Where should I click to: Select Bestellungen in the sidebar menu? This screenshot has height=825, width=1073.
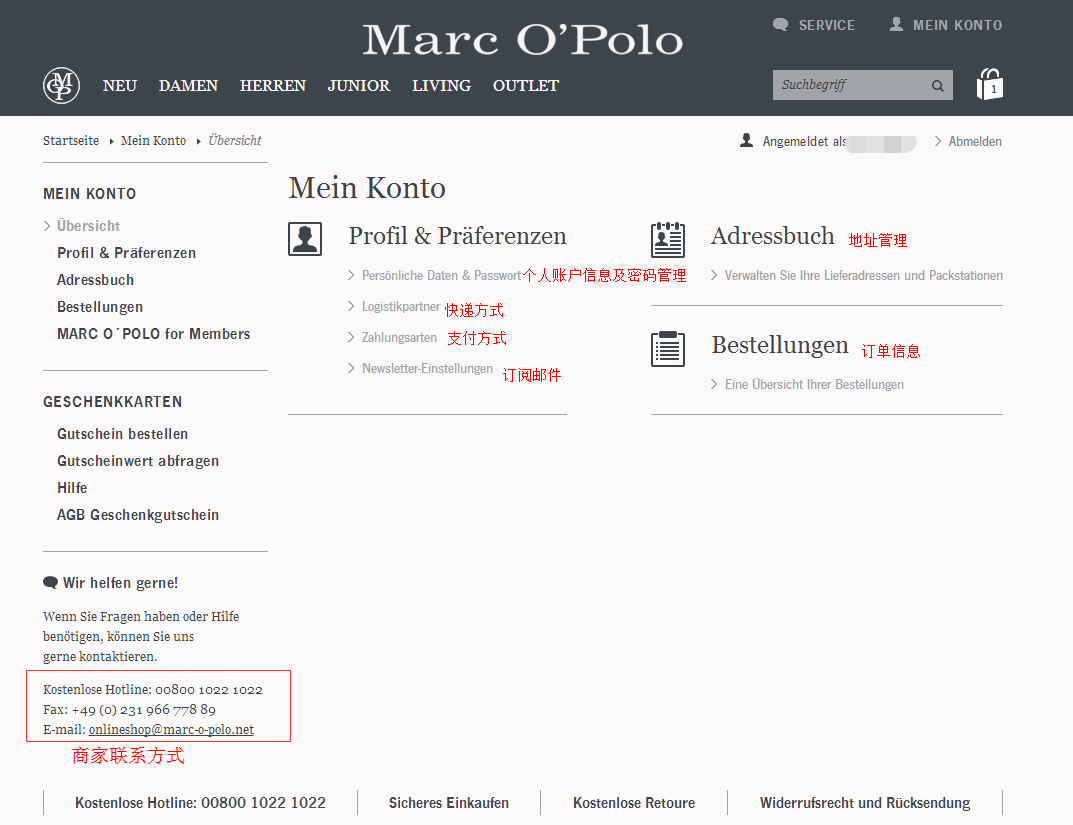coord(100,307)
